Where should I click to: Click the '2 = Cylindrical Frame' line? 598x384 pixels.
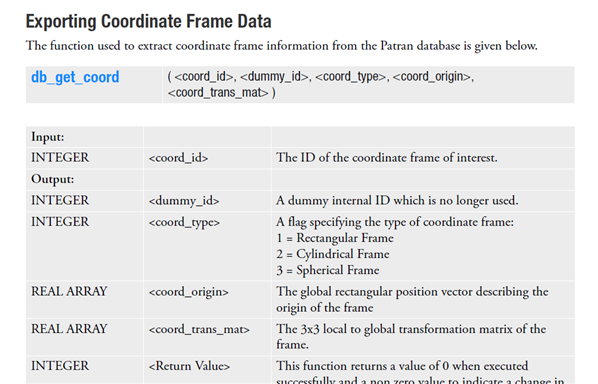333,254
